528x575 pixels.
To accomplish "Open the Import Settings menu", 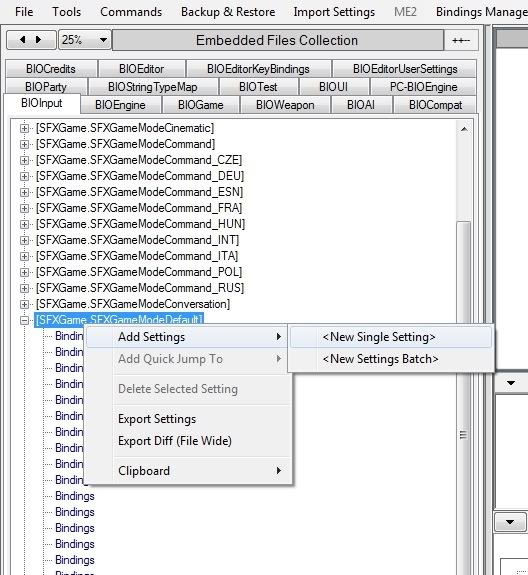I will (334, 12).
